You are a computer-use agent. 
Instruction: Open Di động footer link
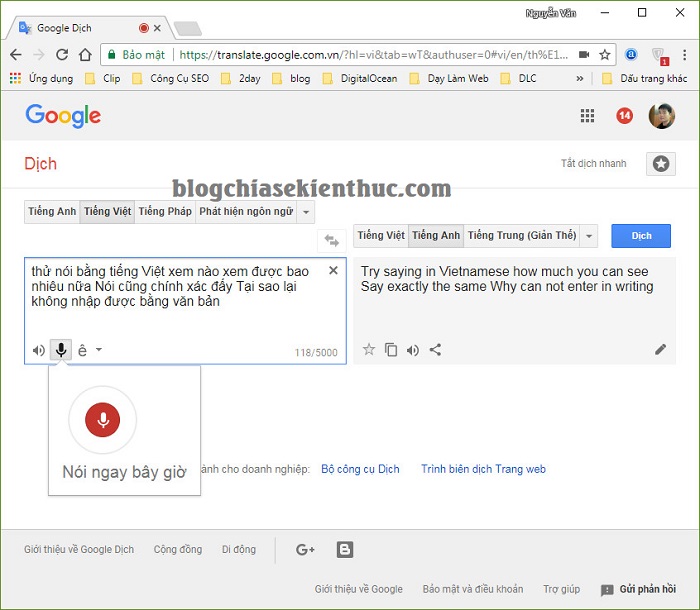[x=239, y=549]
